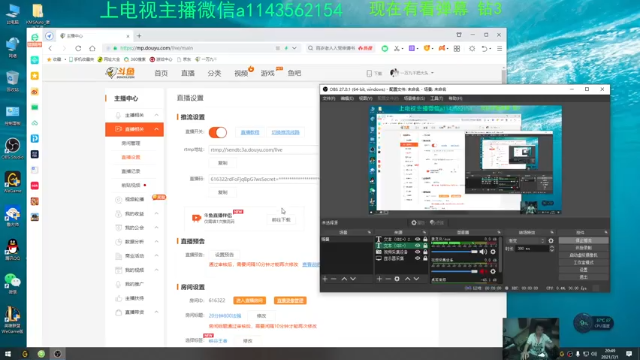Move selected source up in sources list
This screenshot has width=640, height=360.
tap(407, 279)
